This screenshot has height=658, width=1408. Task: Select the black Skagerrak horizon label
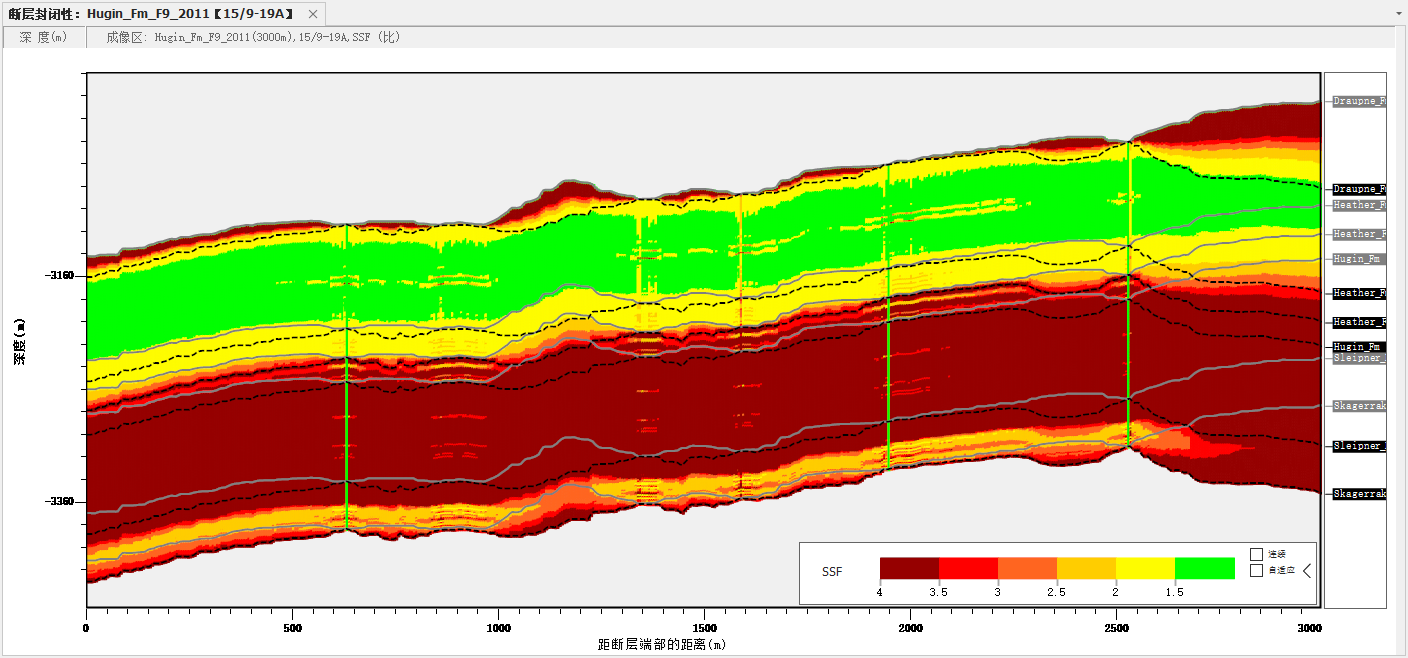pos(1359,494)
